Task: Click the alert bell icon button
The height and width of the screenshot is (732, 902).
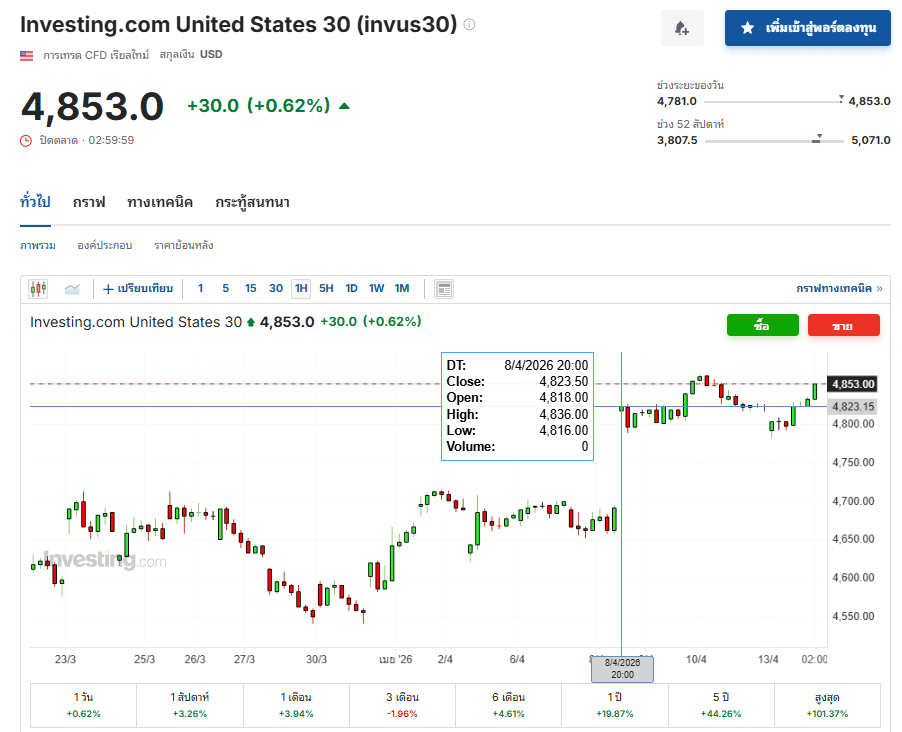Action: tap(682, 28)
